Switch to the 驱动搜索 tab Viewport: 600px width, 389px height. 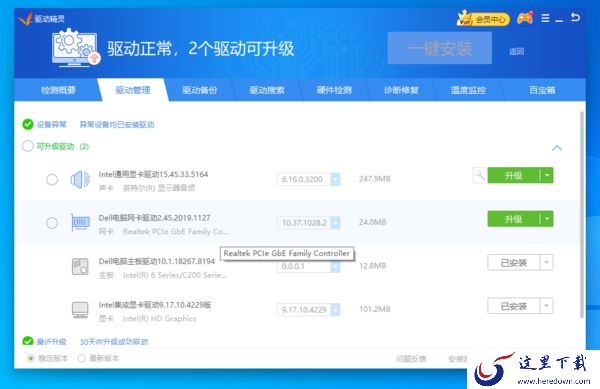click(x=267, y=90)
